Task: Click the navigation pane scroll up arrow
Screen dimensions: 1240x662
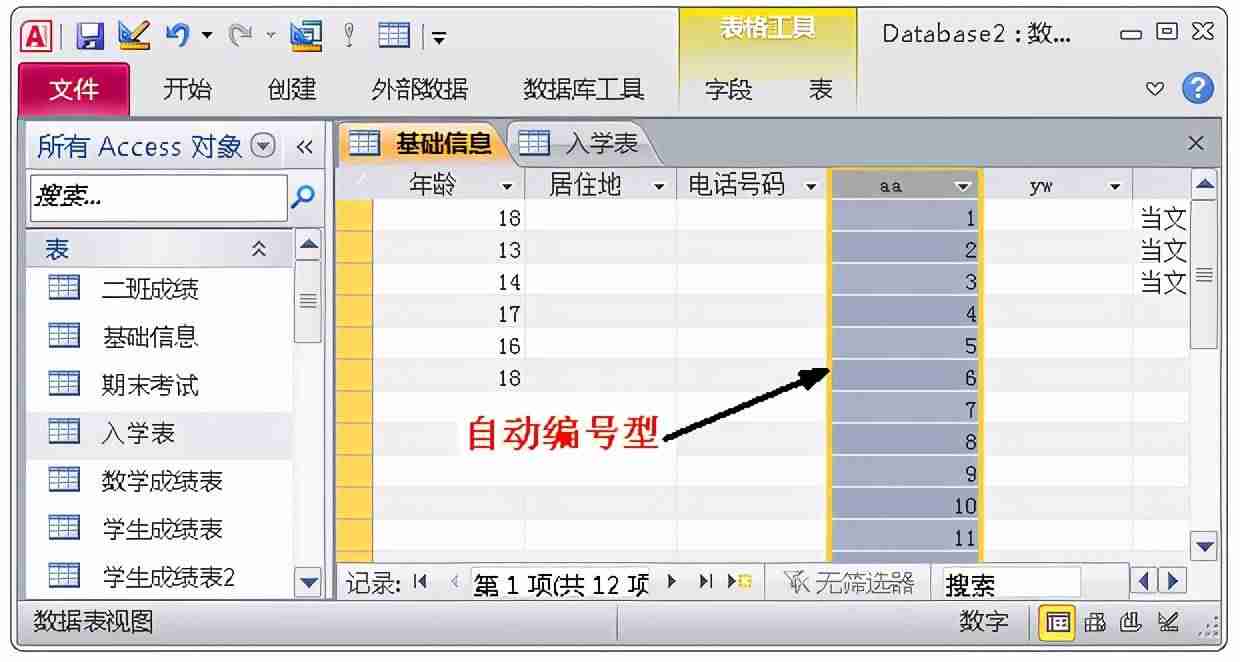Action: (308, 244)
